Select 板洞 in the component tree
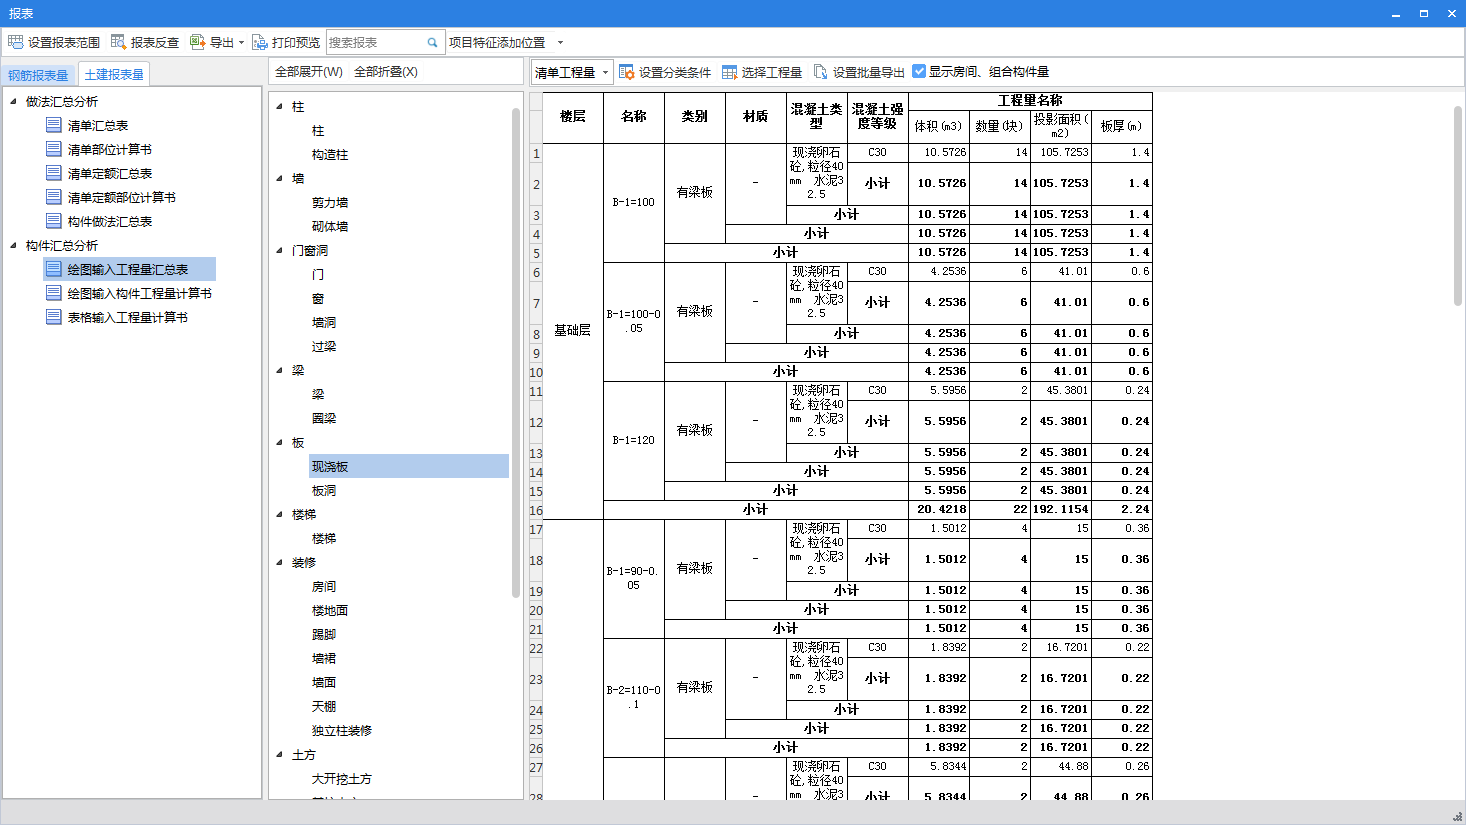This screenshot has width=1466, height=825. (324, 490)
